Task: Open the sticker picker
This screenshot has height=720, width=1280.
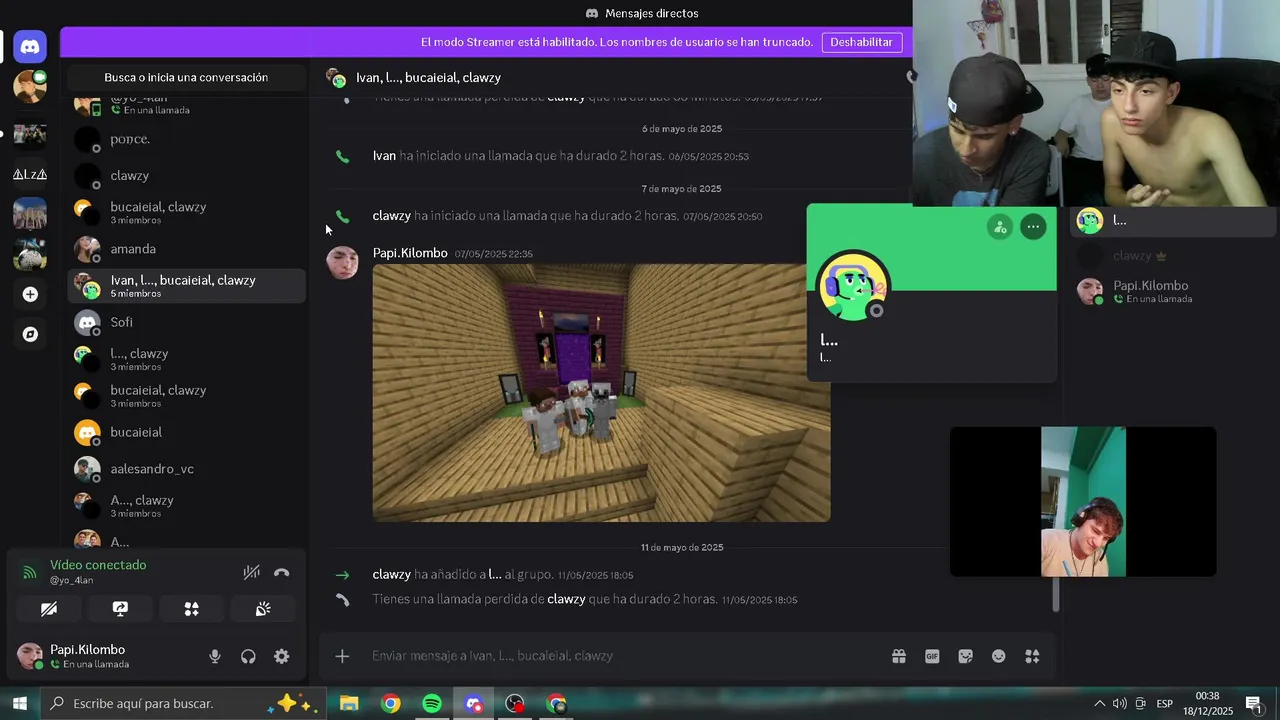Action: pyautogui.click(x=965, y=656)
